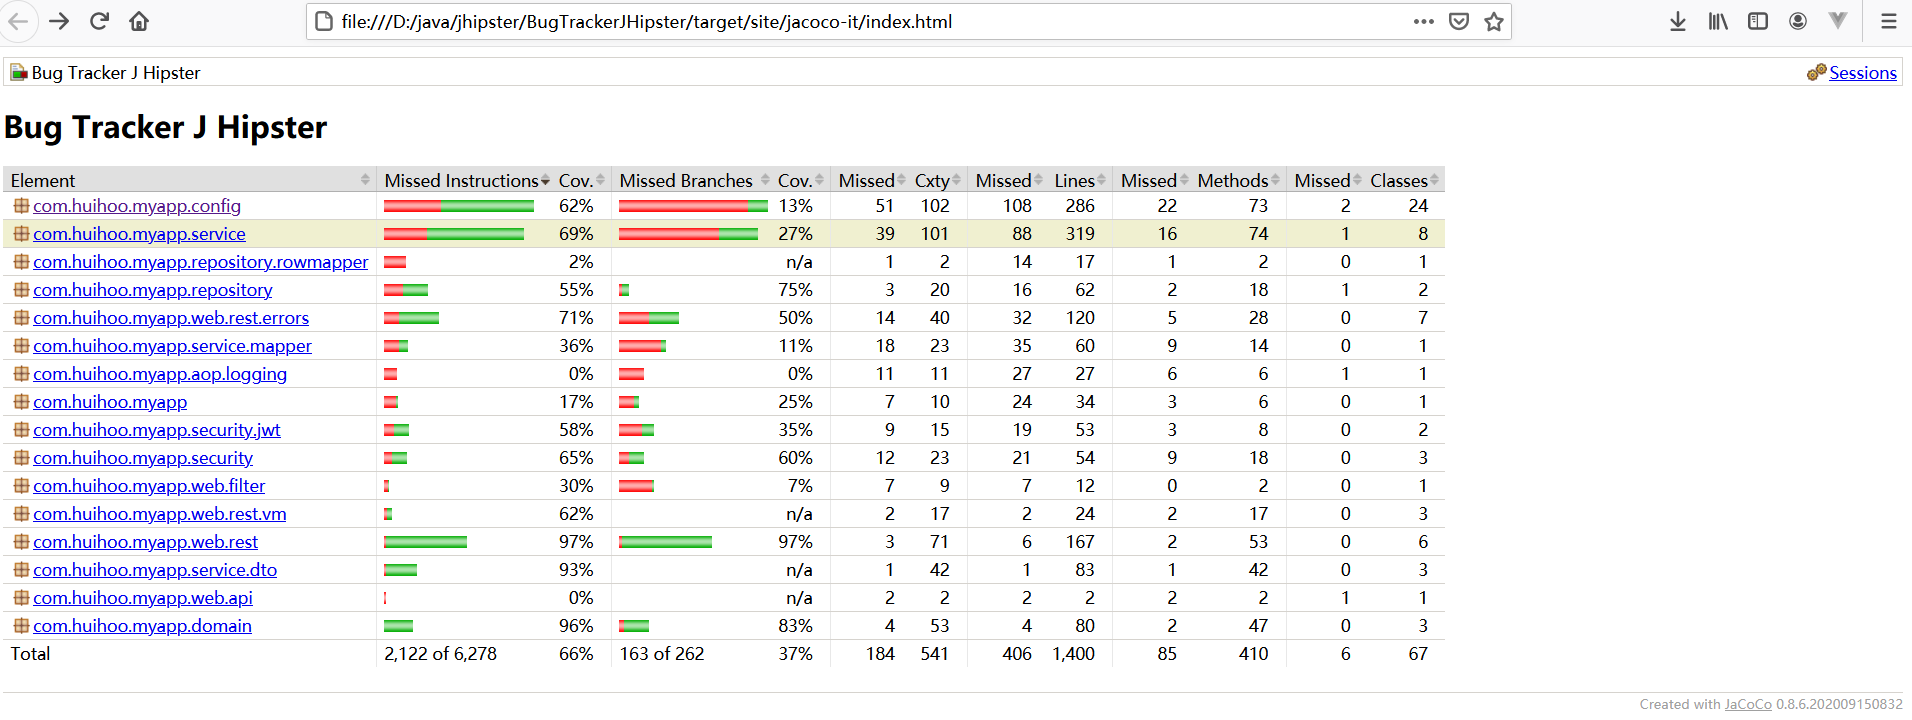Open the hamburger application menu
Image resolution: width=1912 pixels, height=720 pixels.
[x=1889, y=21]
